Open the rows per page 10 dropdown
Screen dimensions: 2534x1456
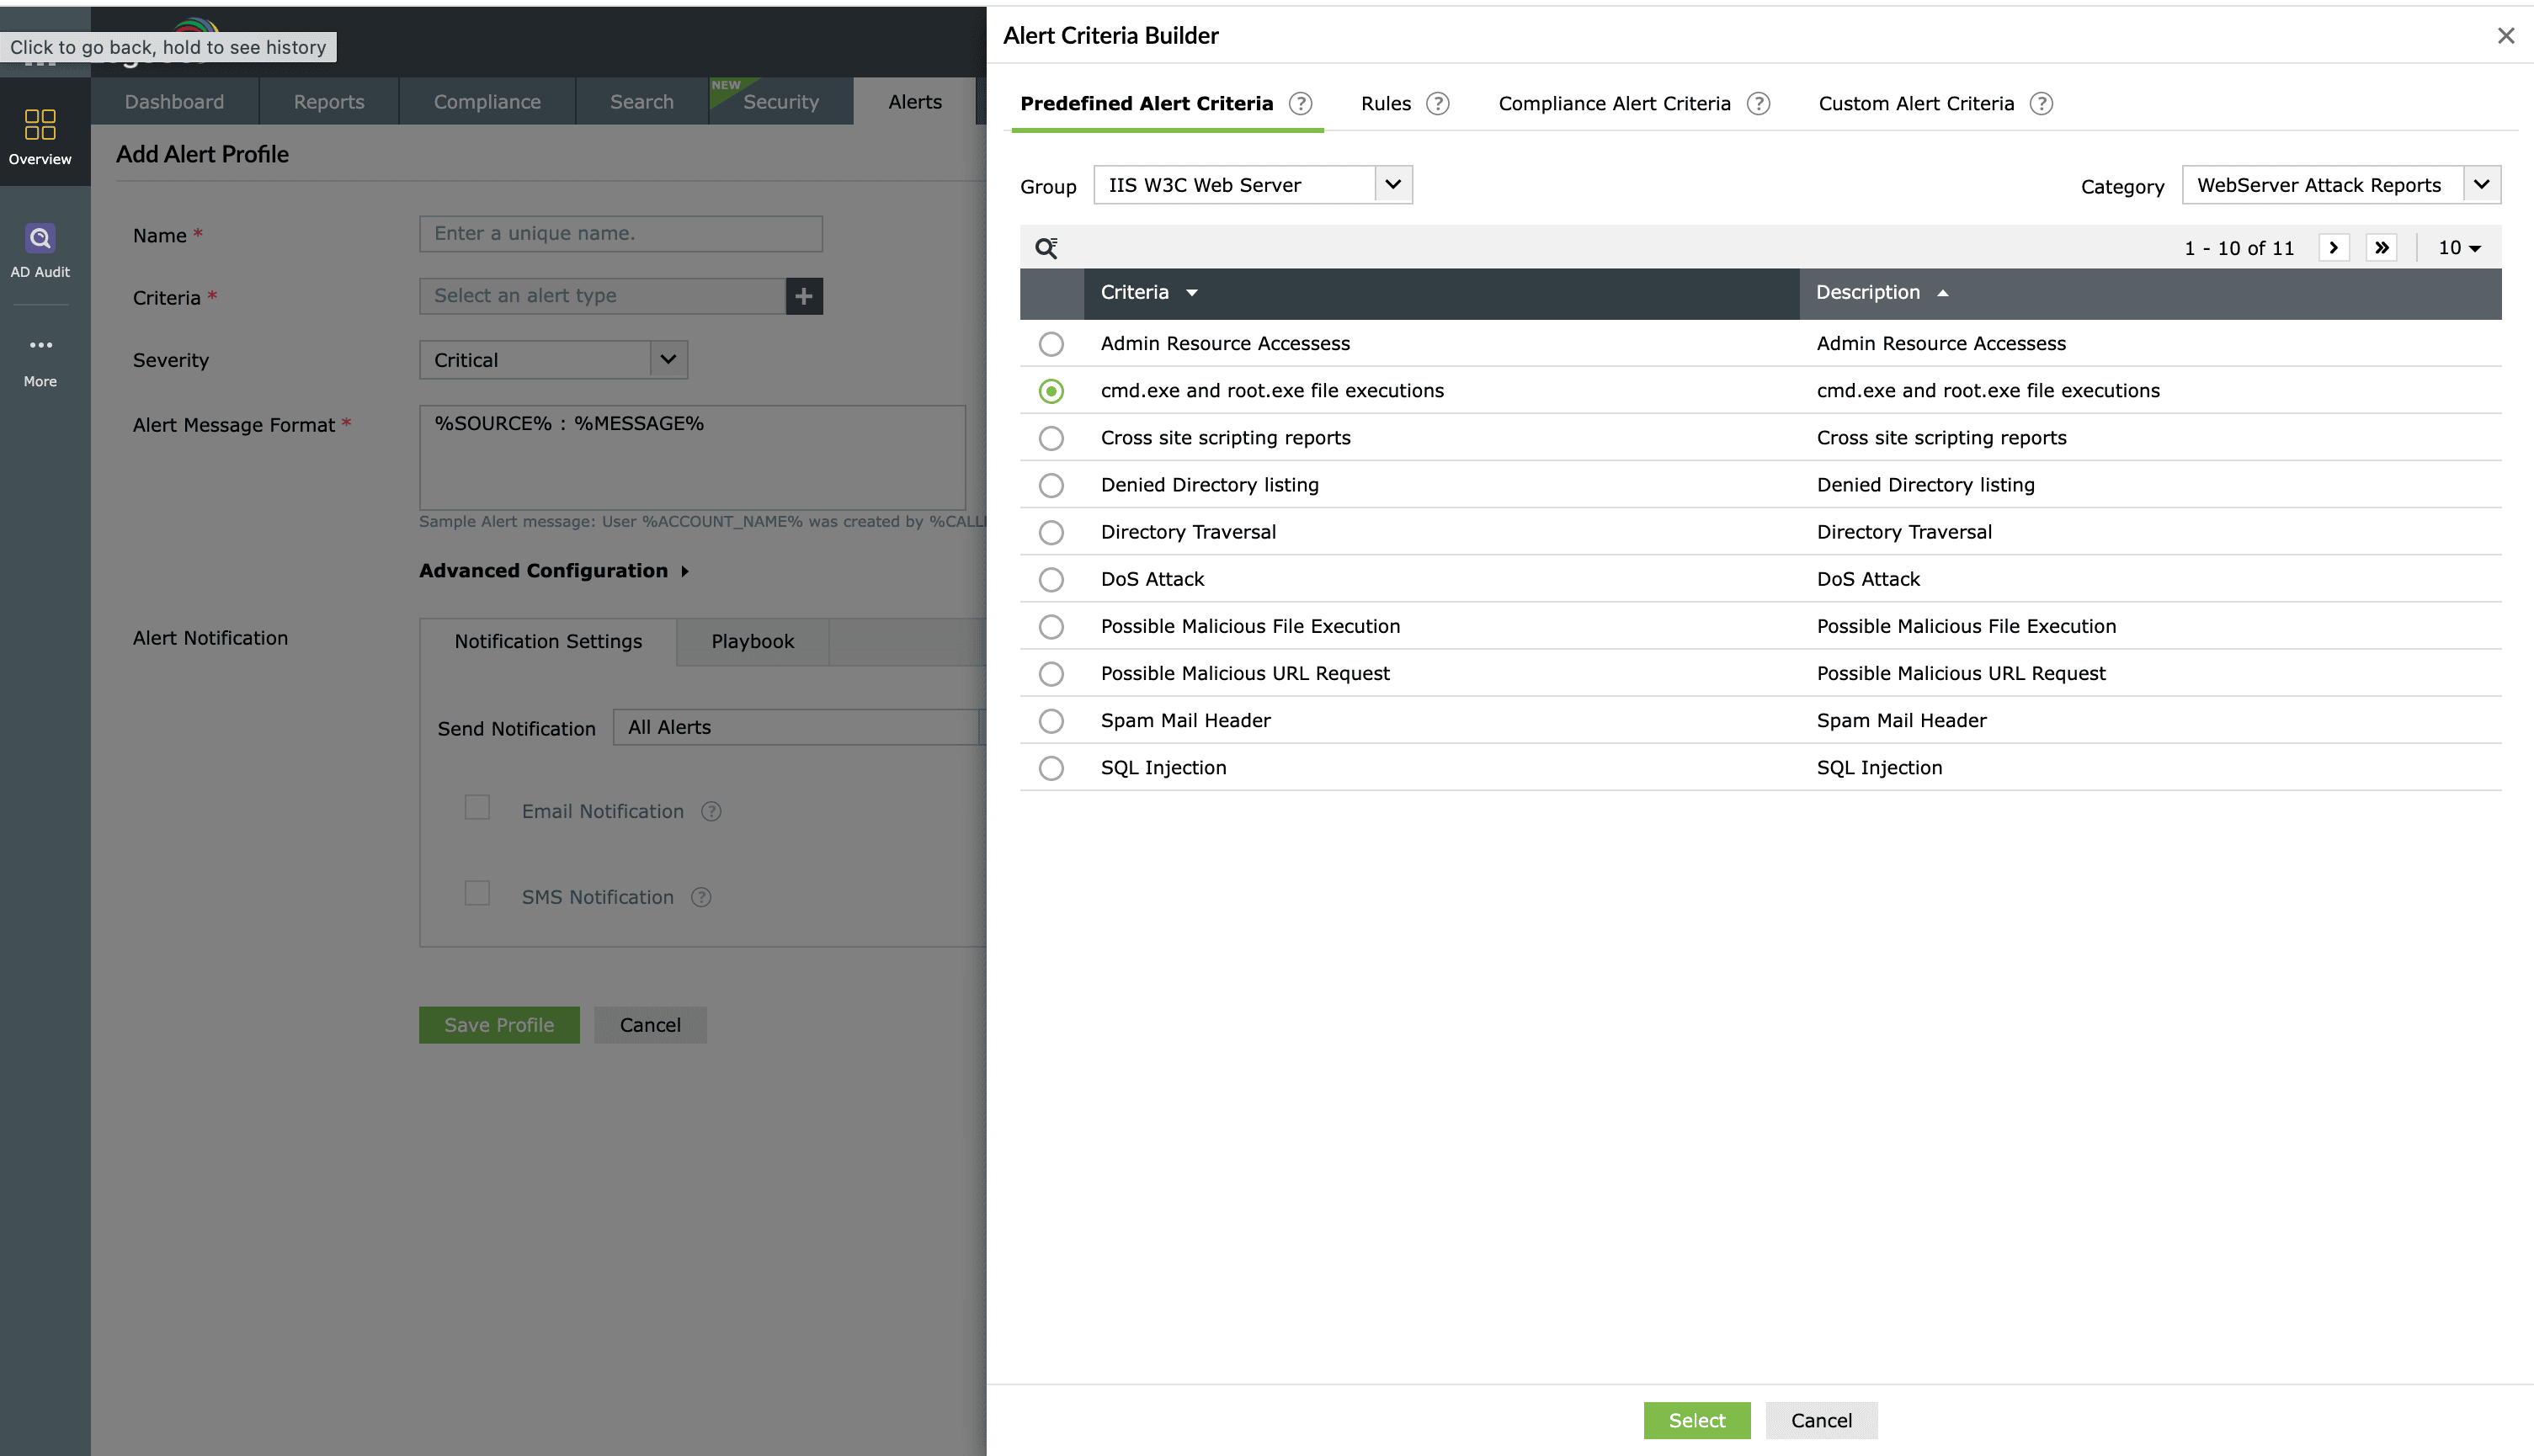pyautogui.click(x=2459, y=248)
